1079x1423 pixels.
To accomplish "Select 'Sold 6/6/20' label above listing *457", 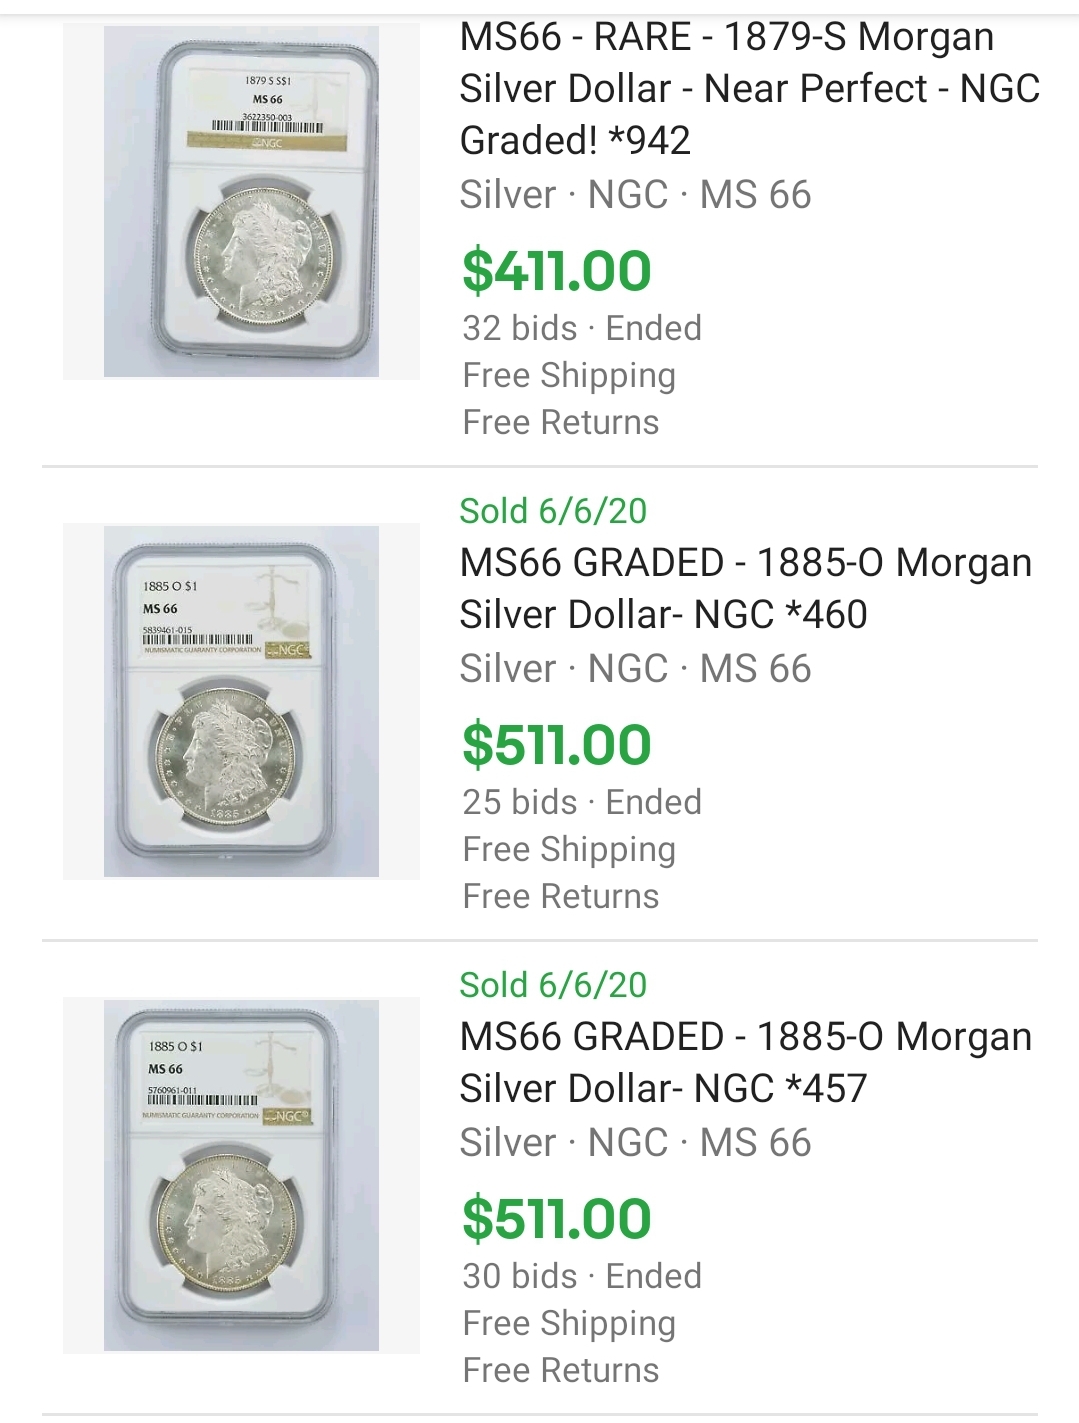I will tap(553, 985).
